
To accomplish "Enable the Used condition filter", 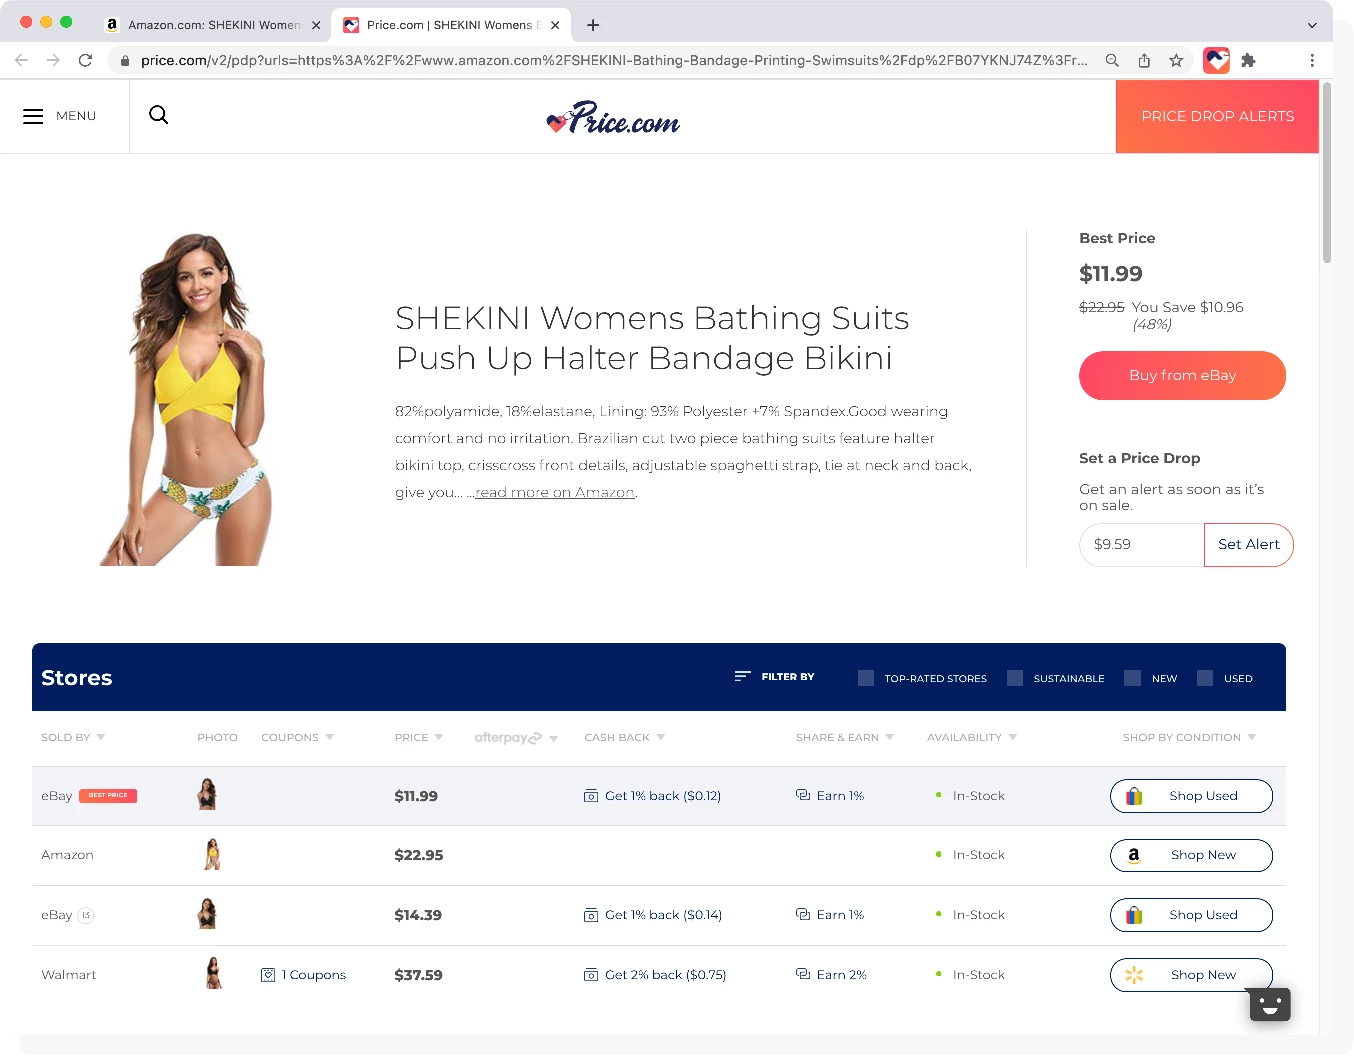I will pyautogui.click(x=1204, y=678).
